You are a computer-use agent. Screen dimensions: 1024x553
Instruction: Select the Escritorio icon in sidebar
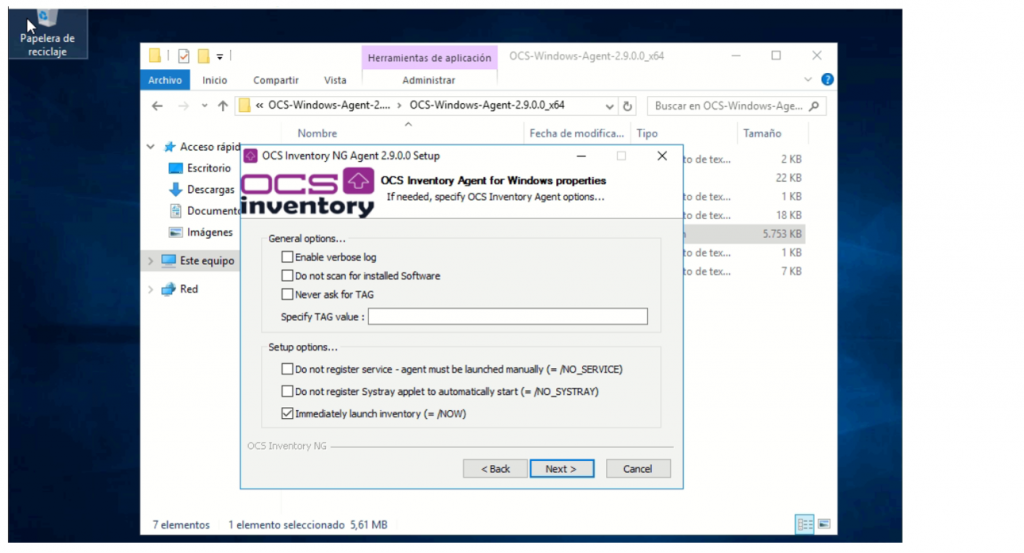(175, 168)
